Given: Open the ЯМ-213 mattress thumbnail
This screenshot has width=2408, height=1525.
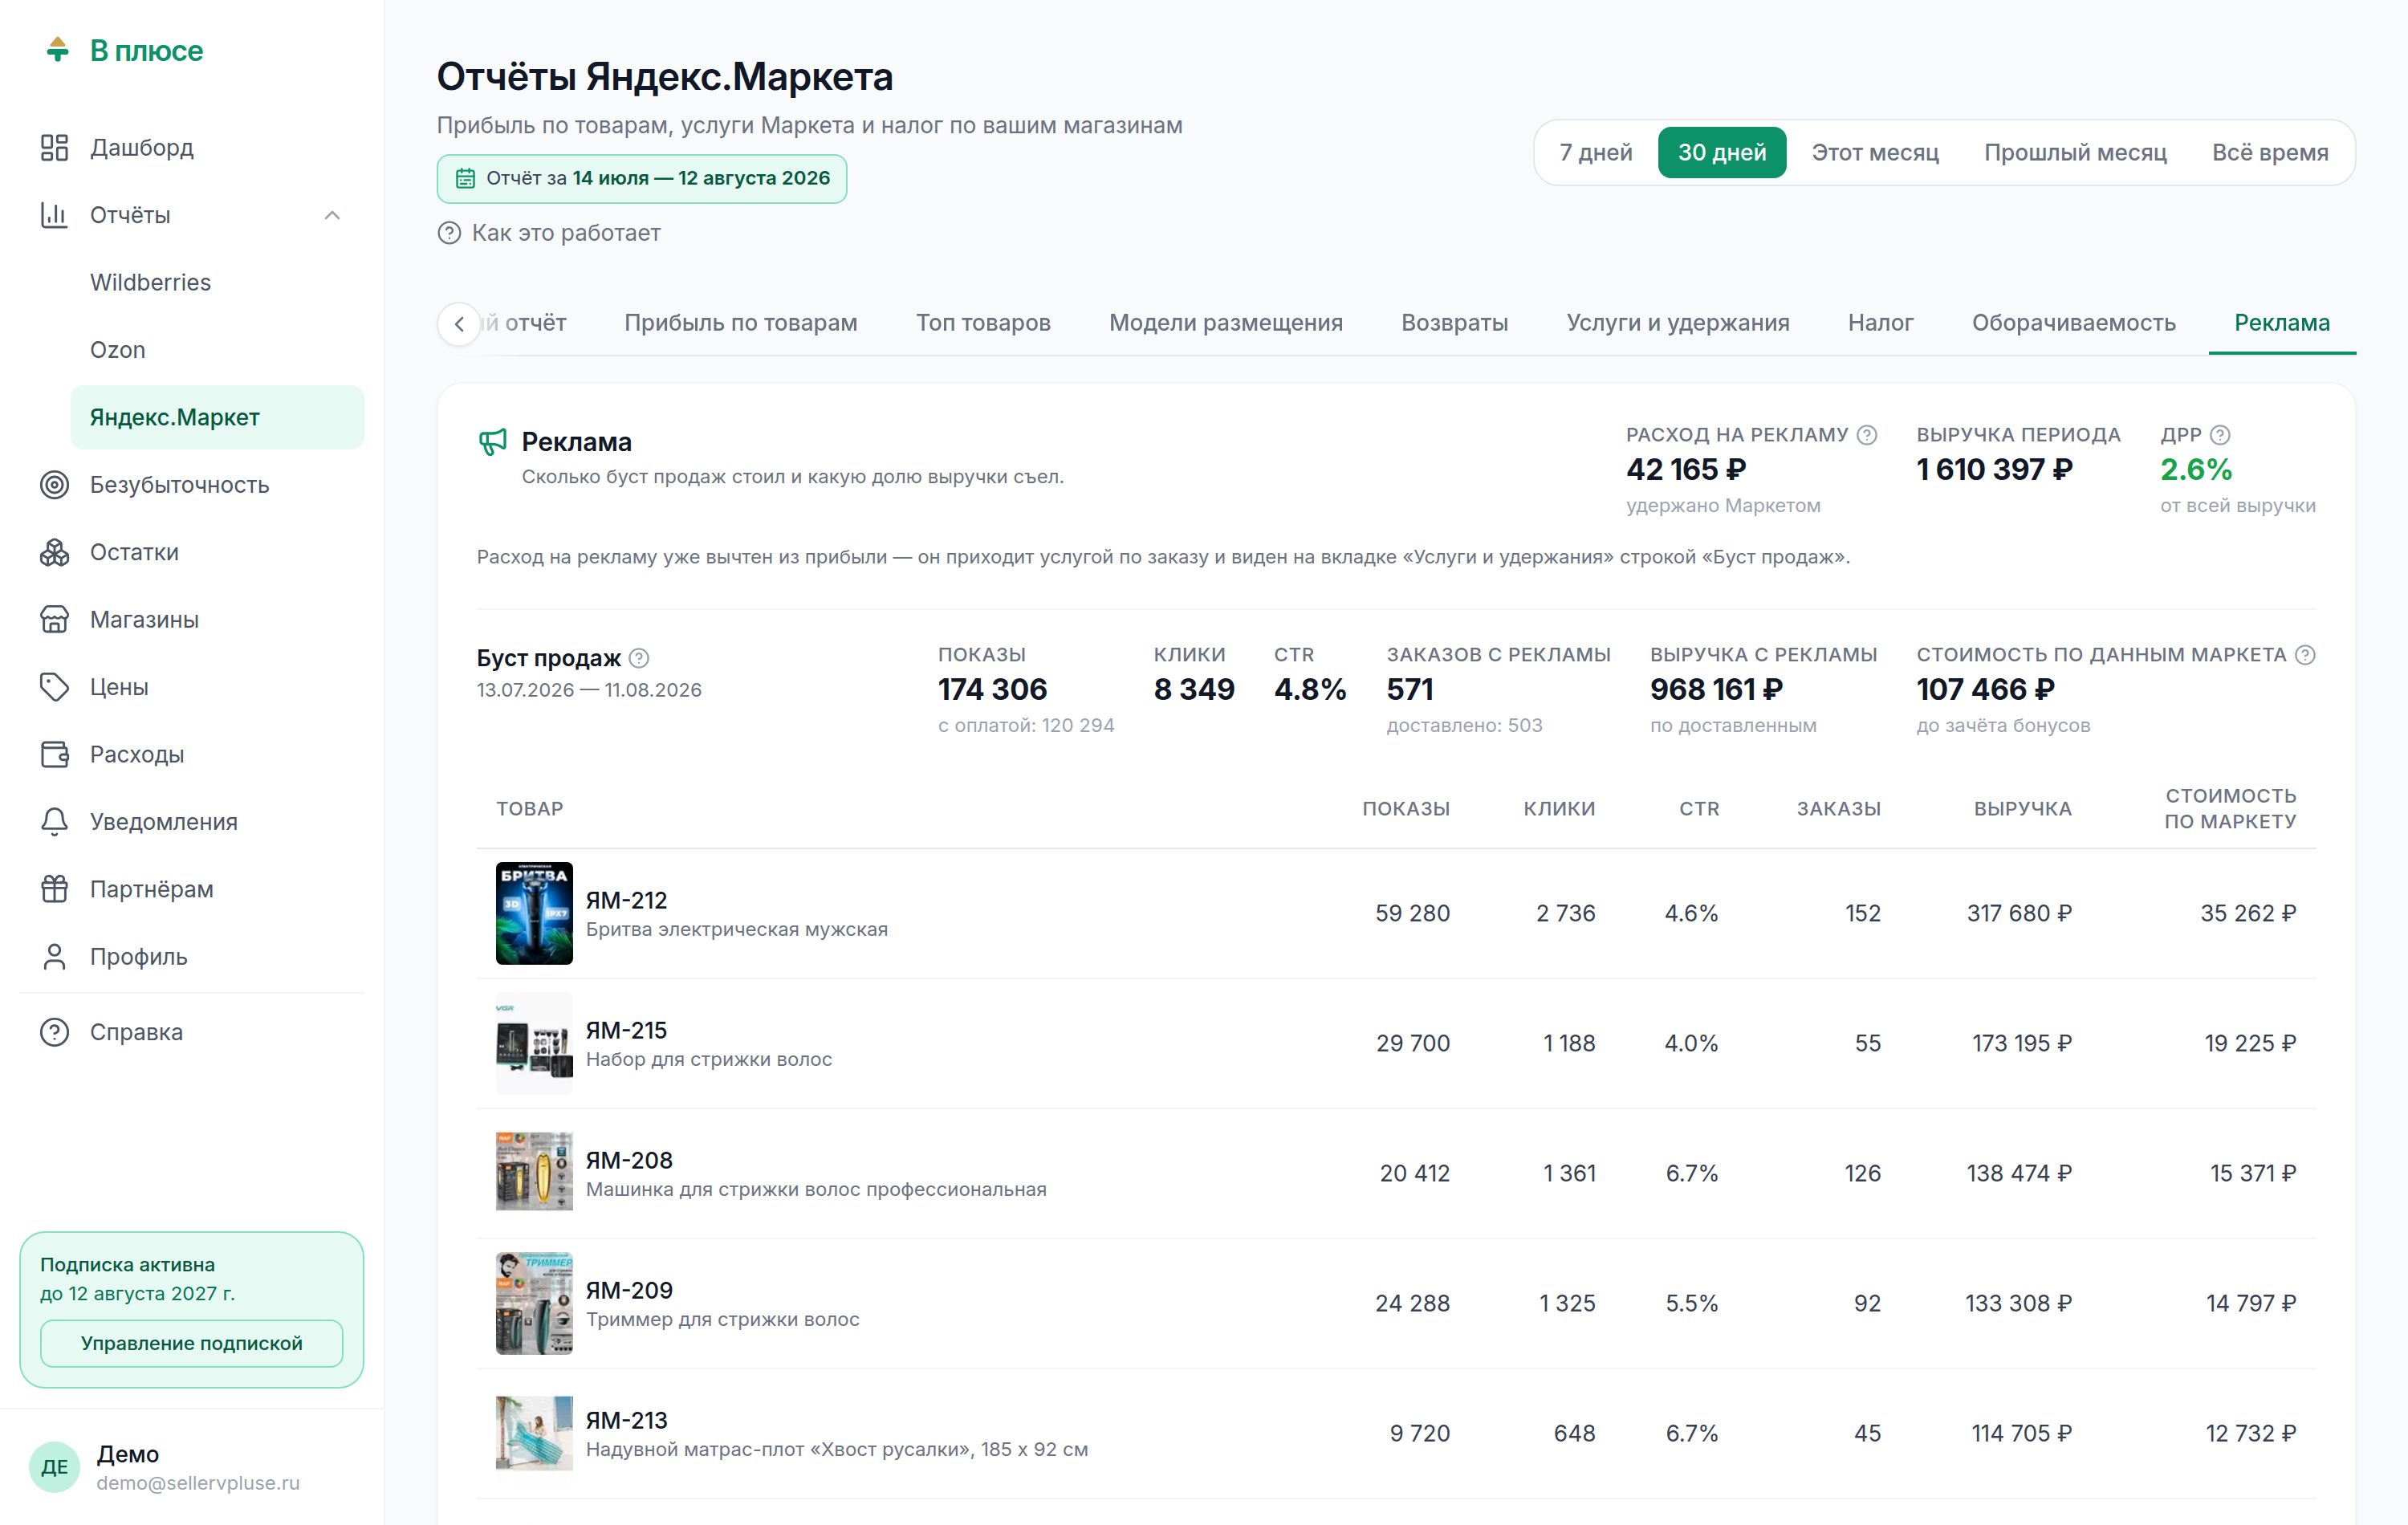Looking at the screenshot, I should pyautogui.click(x=535, y=1434).
